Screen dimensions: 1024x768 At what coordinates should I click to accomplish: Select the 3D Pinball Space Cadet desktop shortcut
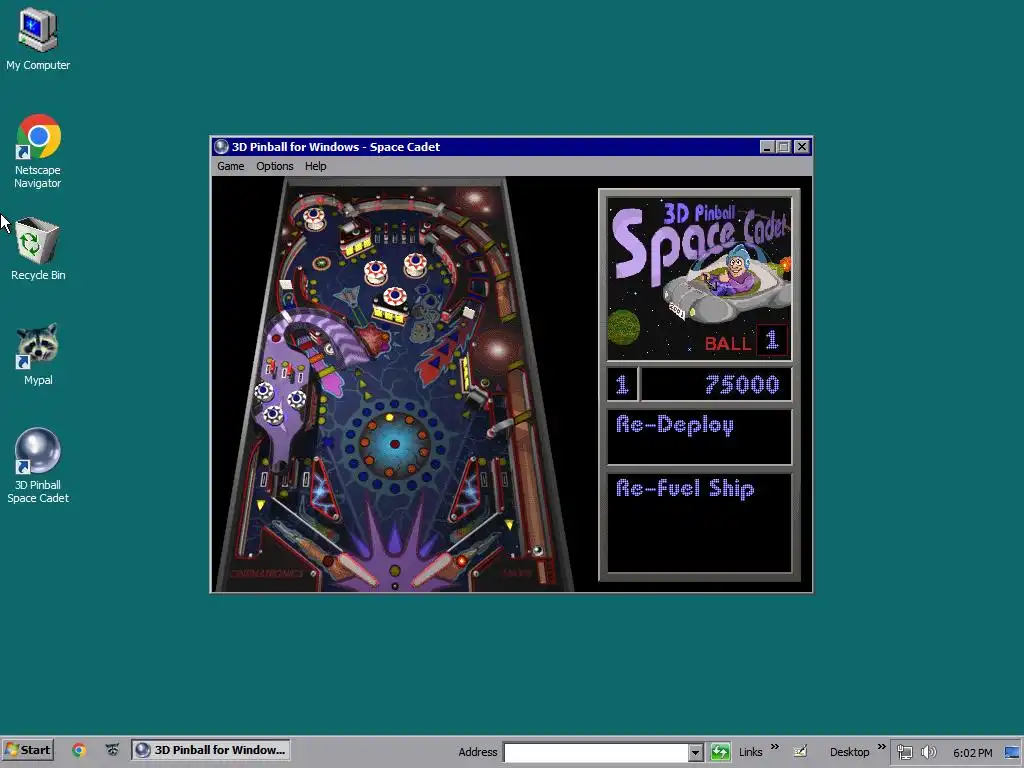(x=38, y=466)
